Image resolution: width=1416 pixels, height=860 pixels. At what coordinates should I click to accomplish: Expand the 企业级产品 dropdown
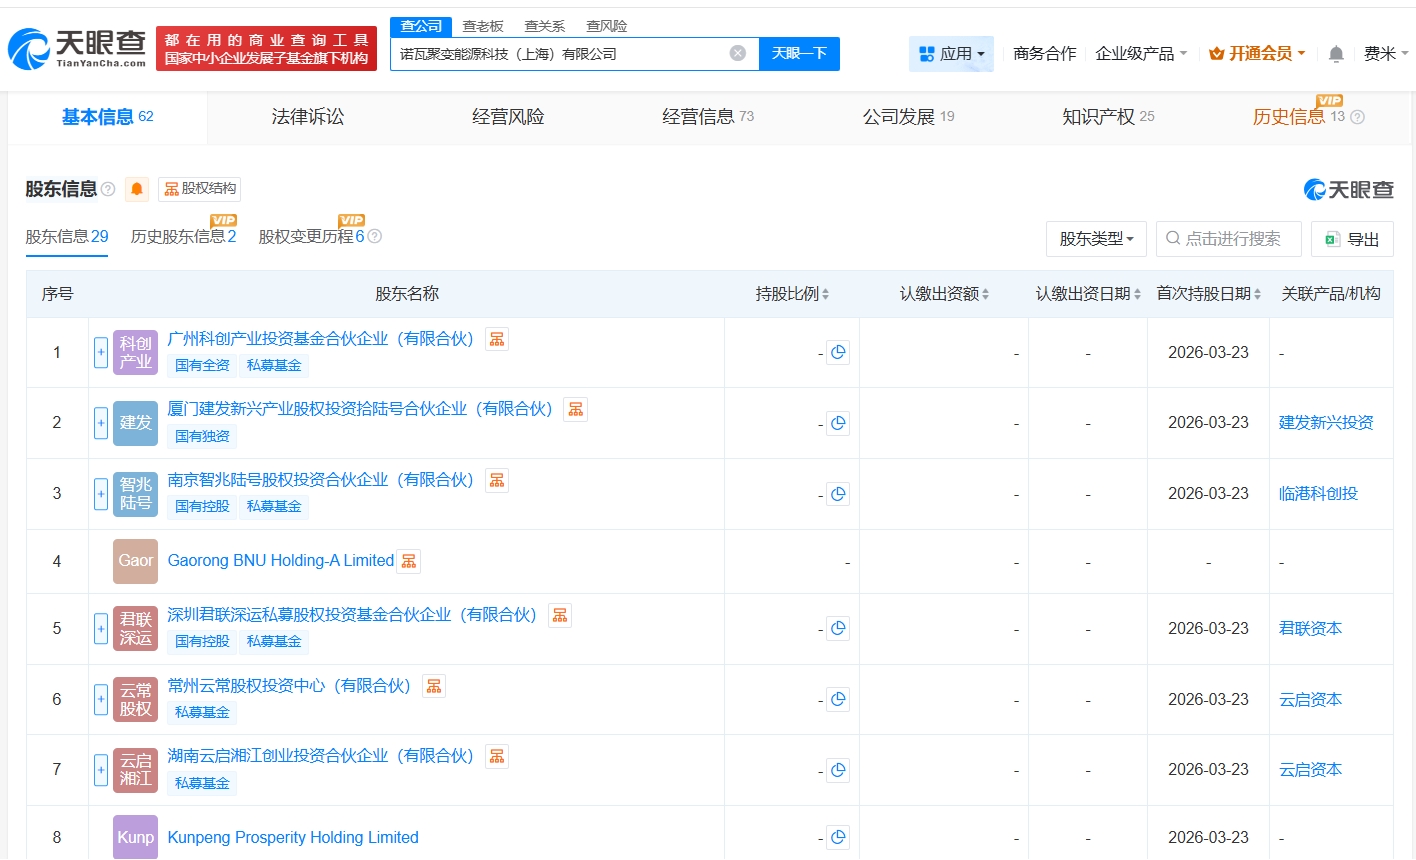[x=1141, y=54]
